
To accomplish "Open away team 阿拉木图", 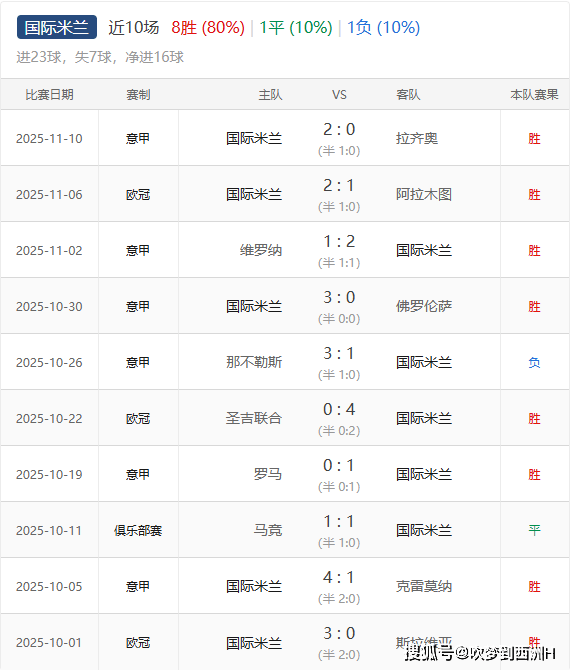I will 423,194.
